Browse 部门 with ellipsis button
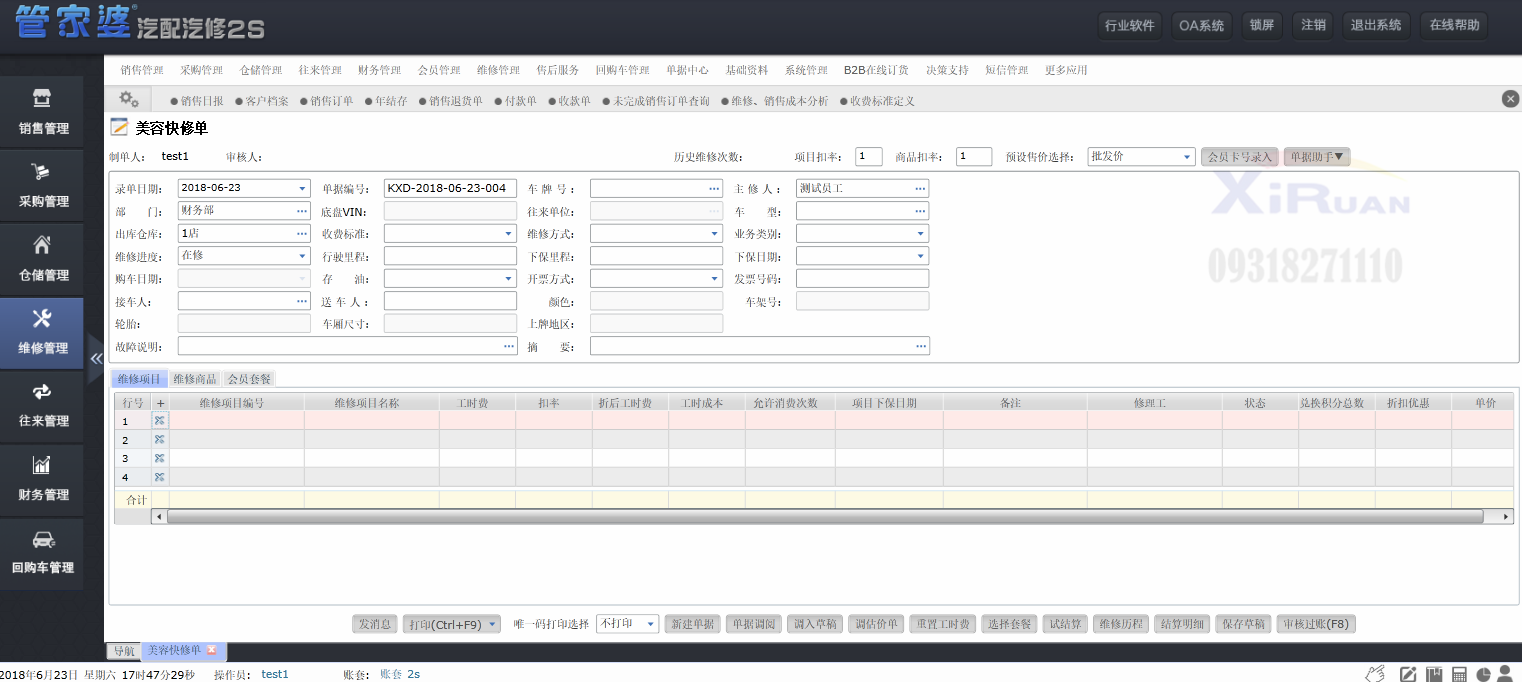1522x682 pixels. 302,211
